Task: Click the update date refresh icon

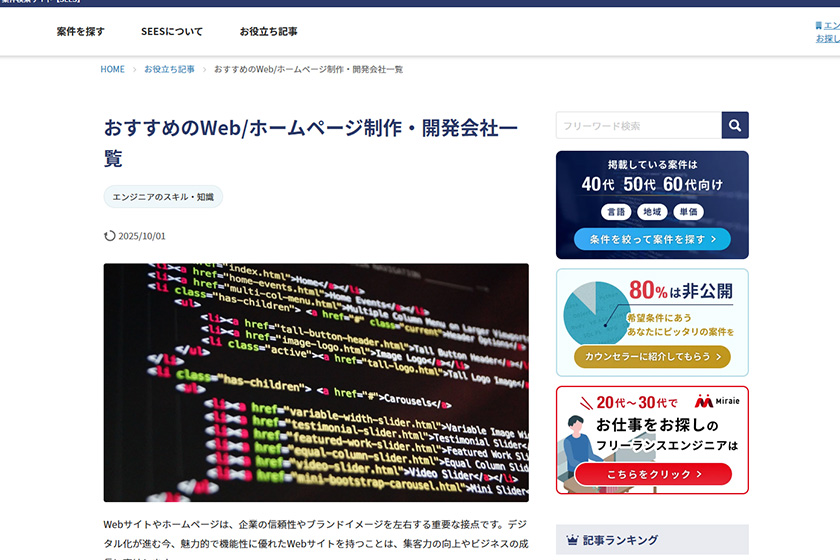Action: pos(110,236)
